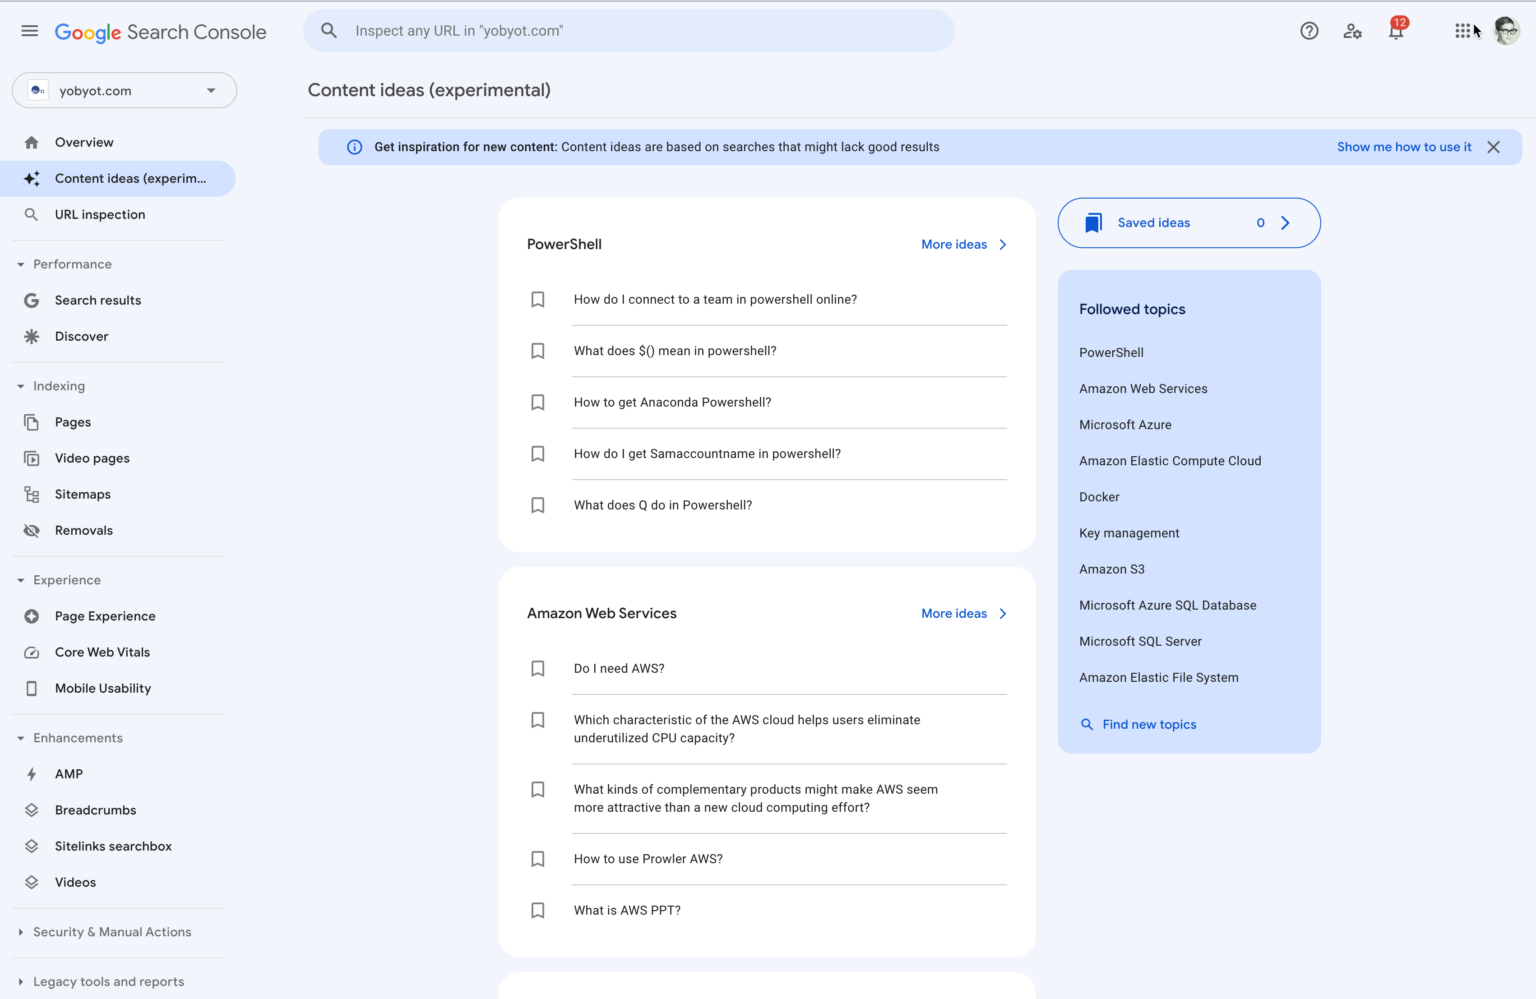Open the yobyot.com property dropdown
Viewport: 1536px width, 999px height.
[124, 90]
